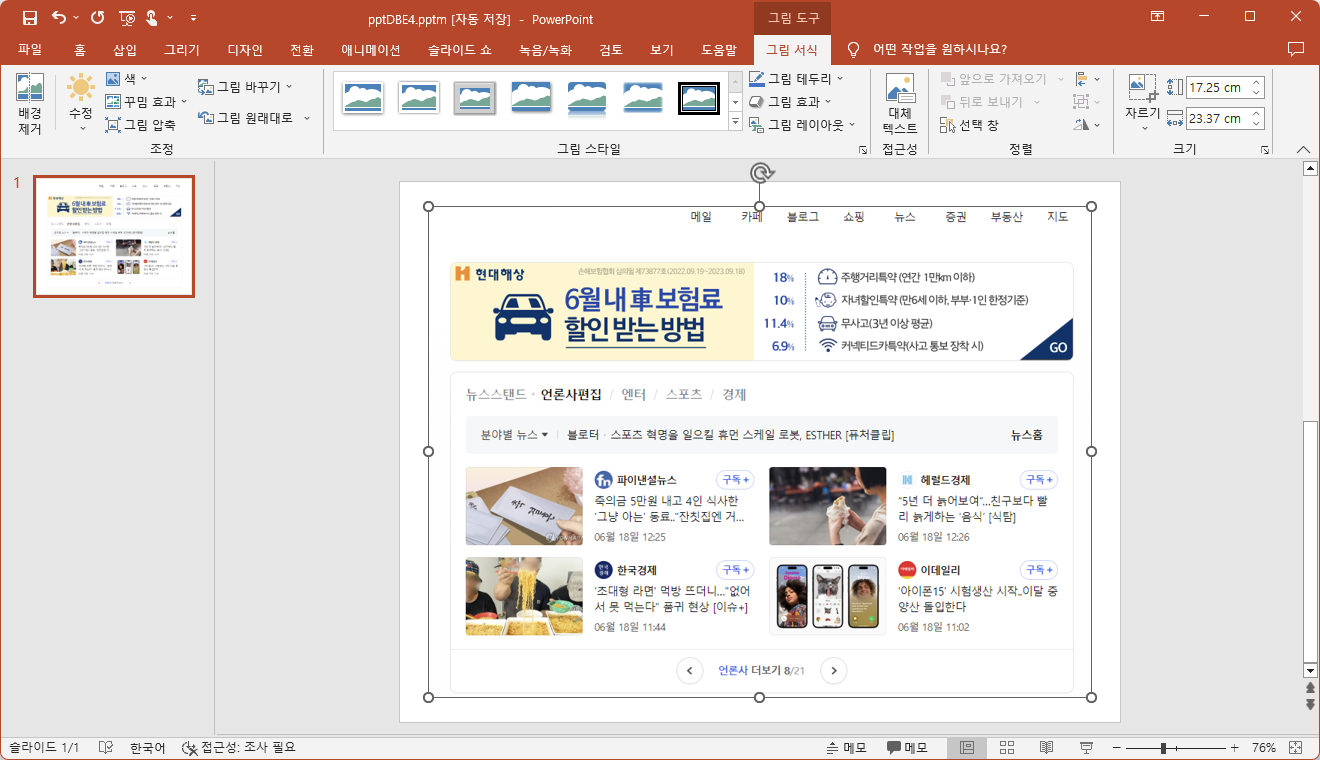Switch to 삽입 tab
The image size is (1320, 760).
[x=125, y=50]
